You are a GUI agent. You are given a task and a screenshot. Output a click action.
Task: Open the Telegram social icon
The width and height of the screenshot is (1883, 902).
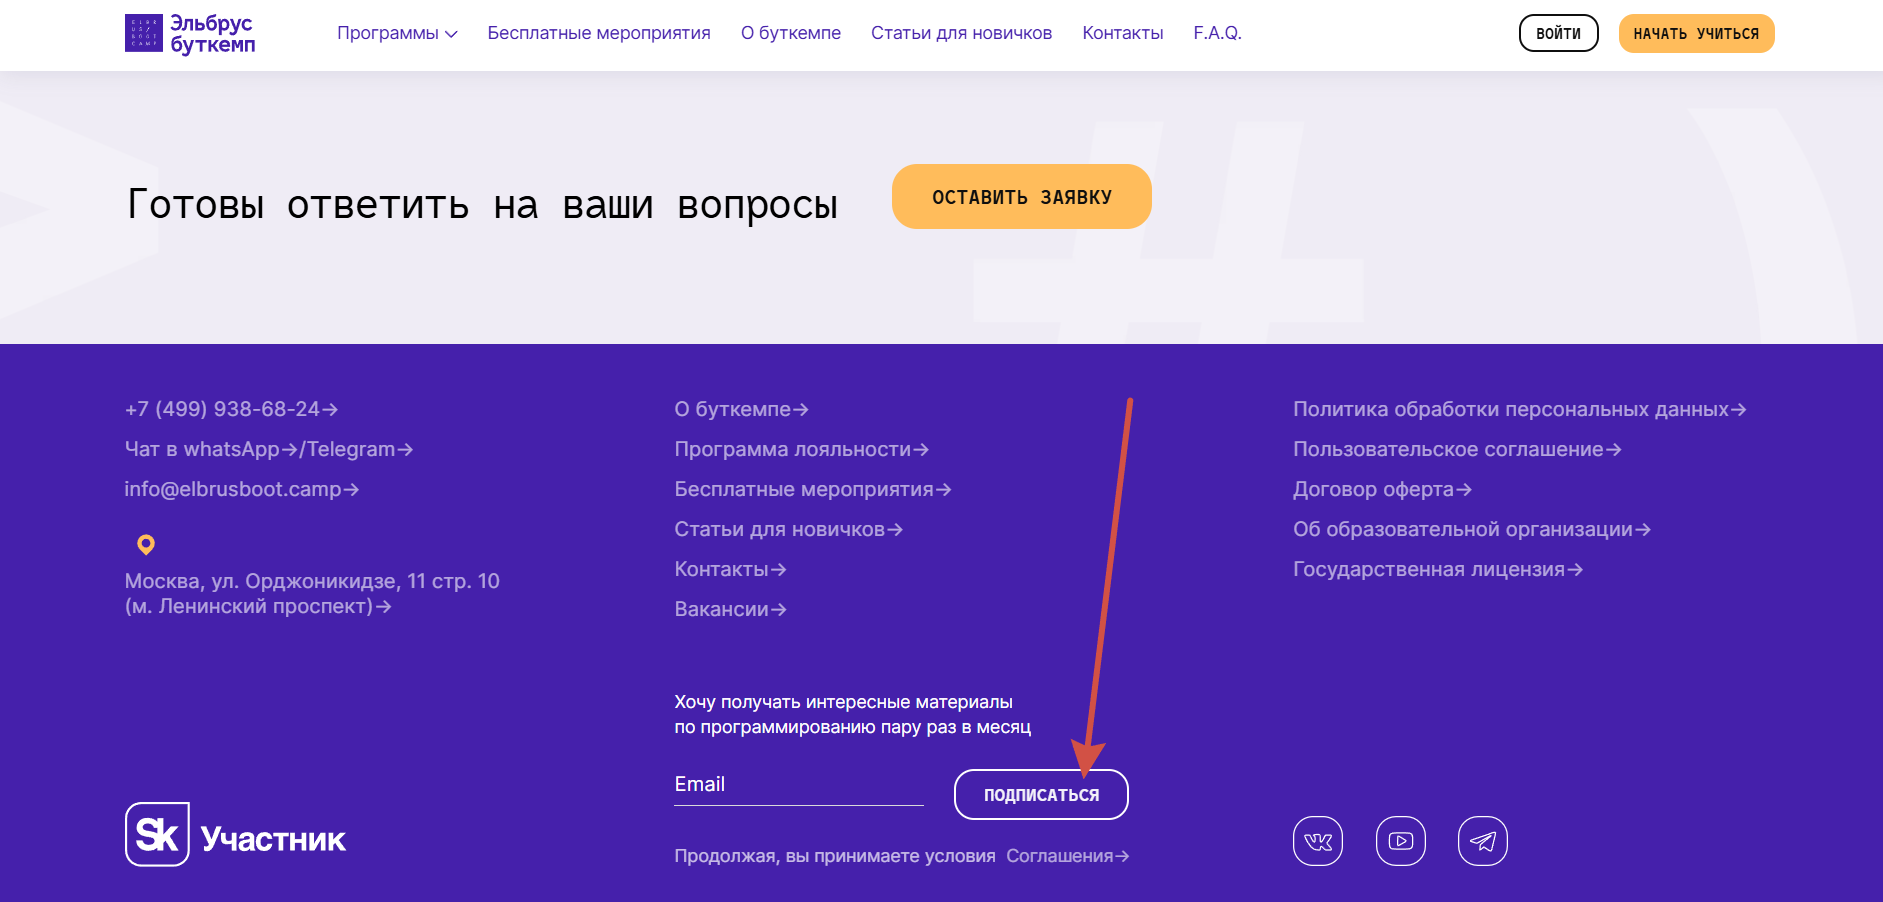[1483, 841]
